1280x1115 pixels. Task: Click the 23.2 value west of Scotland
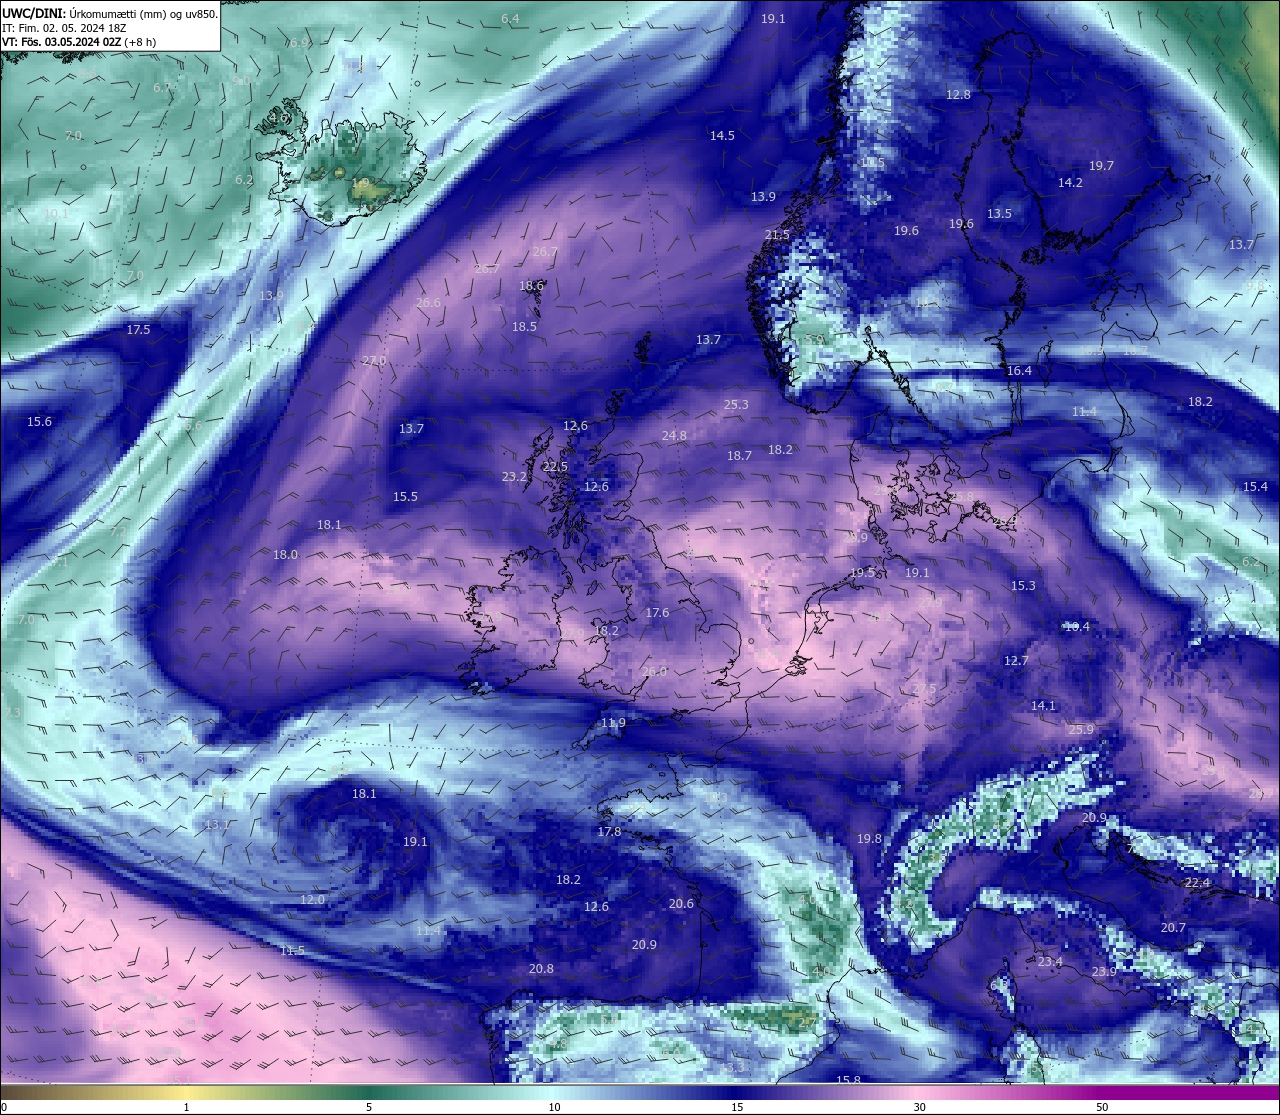(x=514, y=477)
